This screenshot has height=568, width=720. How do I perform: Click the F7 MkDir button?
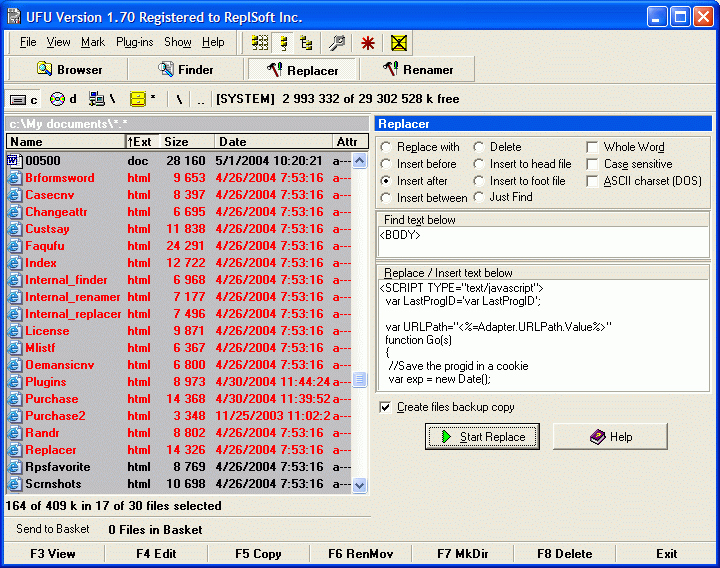[x=462, y=554]
